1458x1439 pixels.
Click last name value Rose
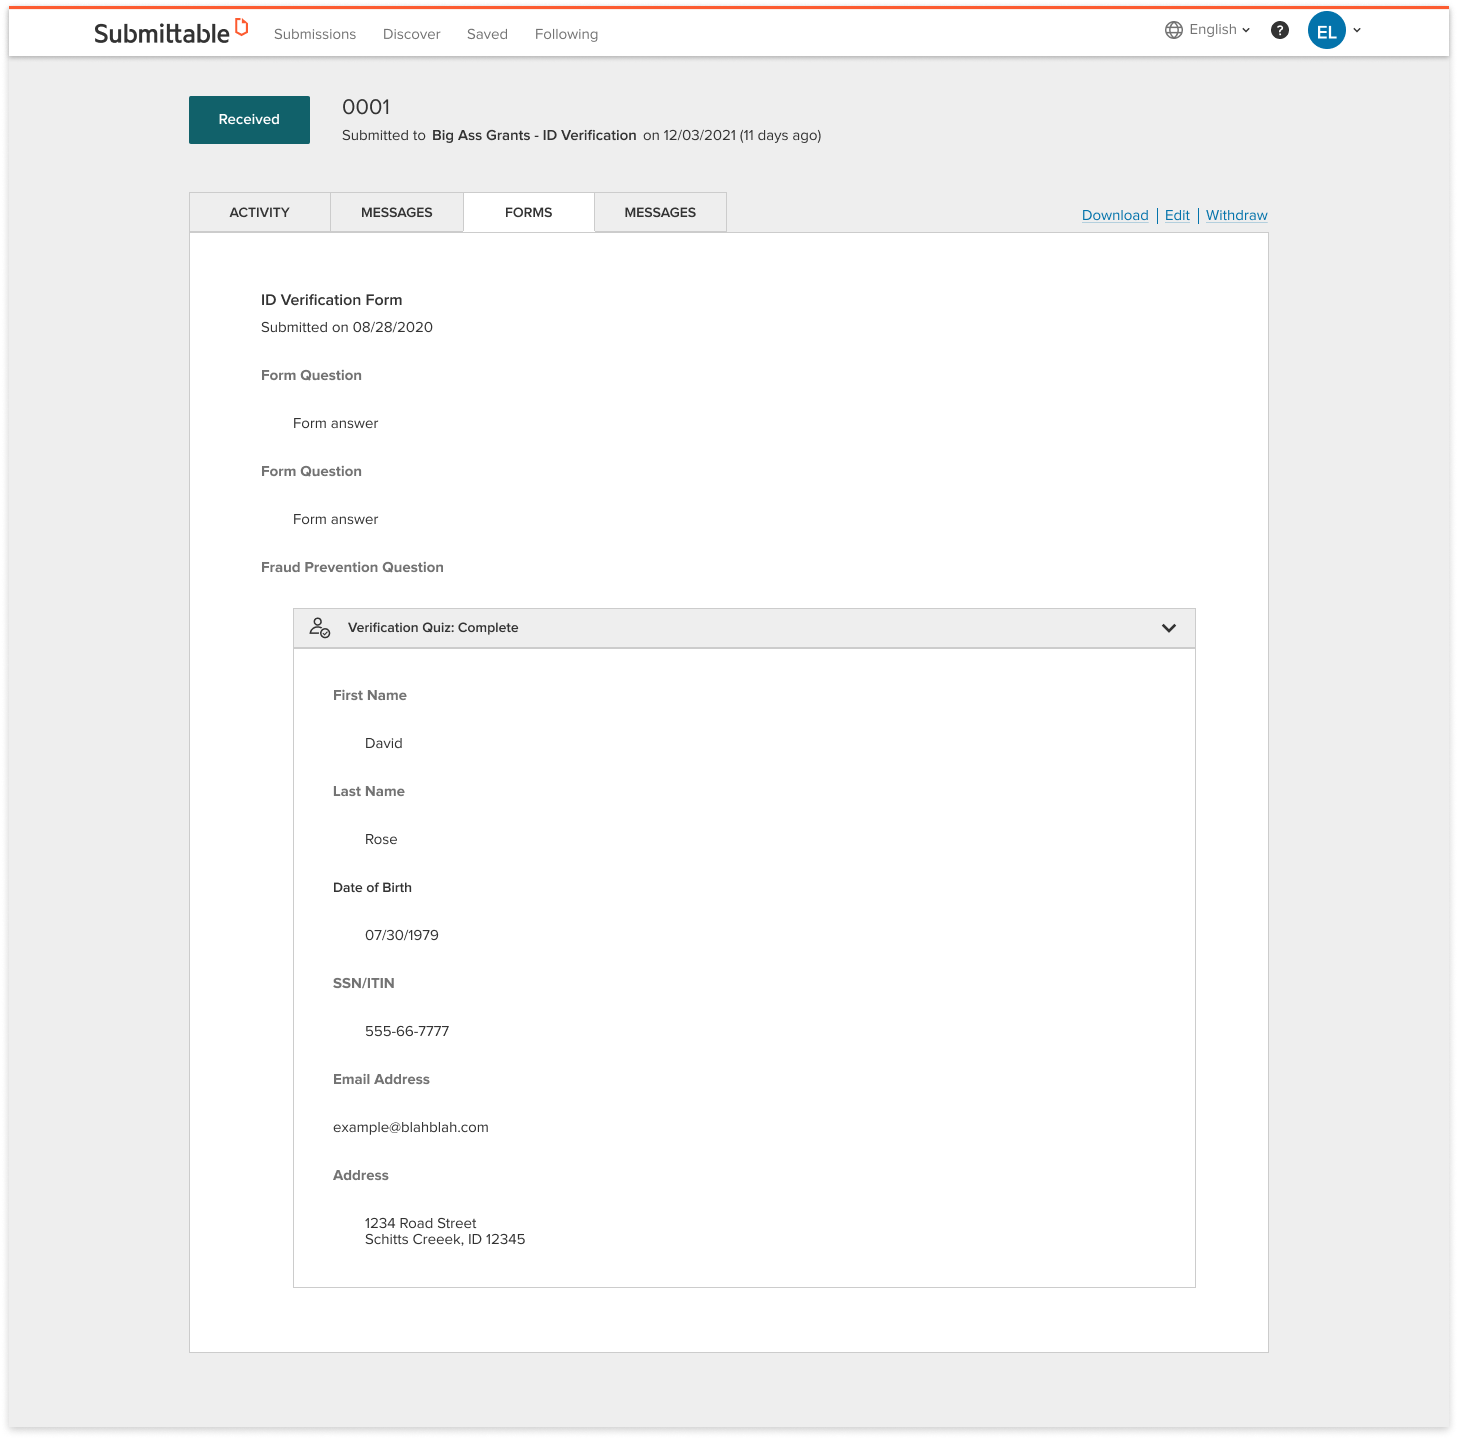[x=381, y=839]
